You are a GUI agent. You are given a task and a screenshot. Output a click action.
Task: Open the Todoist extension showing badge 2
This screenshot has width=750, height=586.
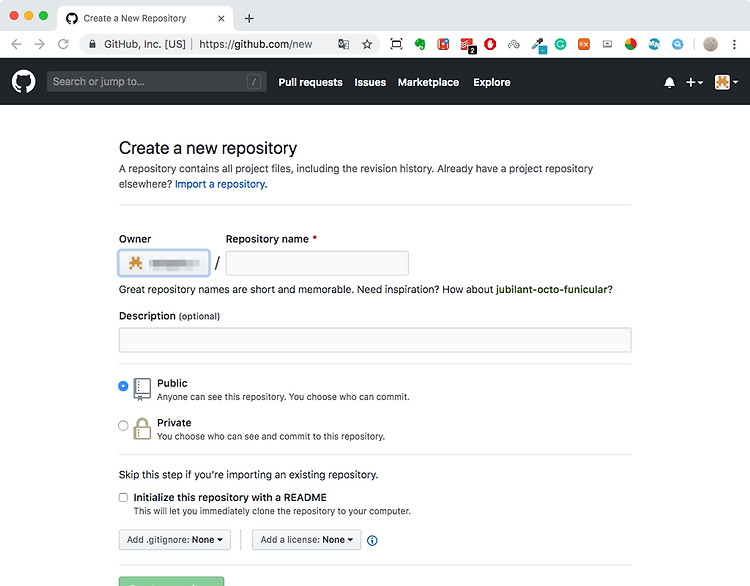pyautogui.click(x=467, y=45)
